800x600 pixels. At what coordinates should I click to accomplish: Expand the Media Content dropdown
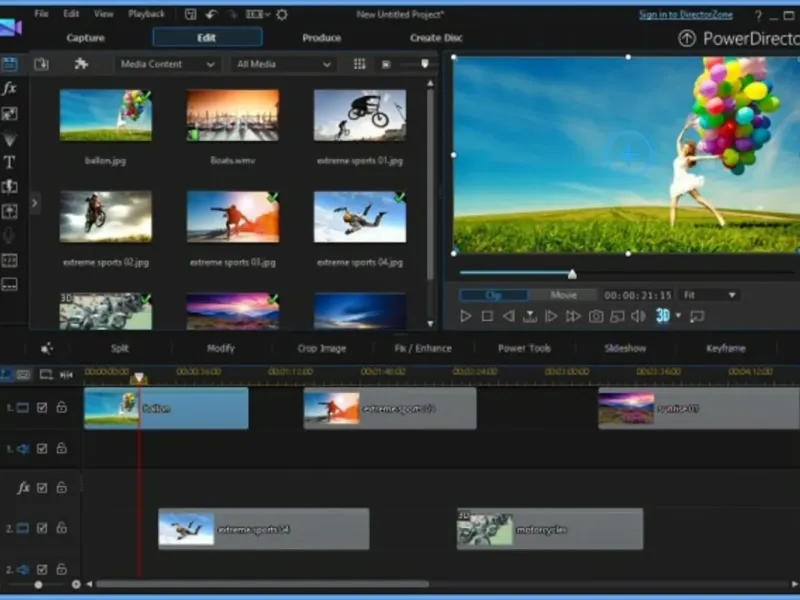167,64
